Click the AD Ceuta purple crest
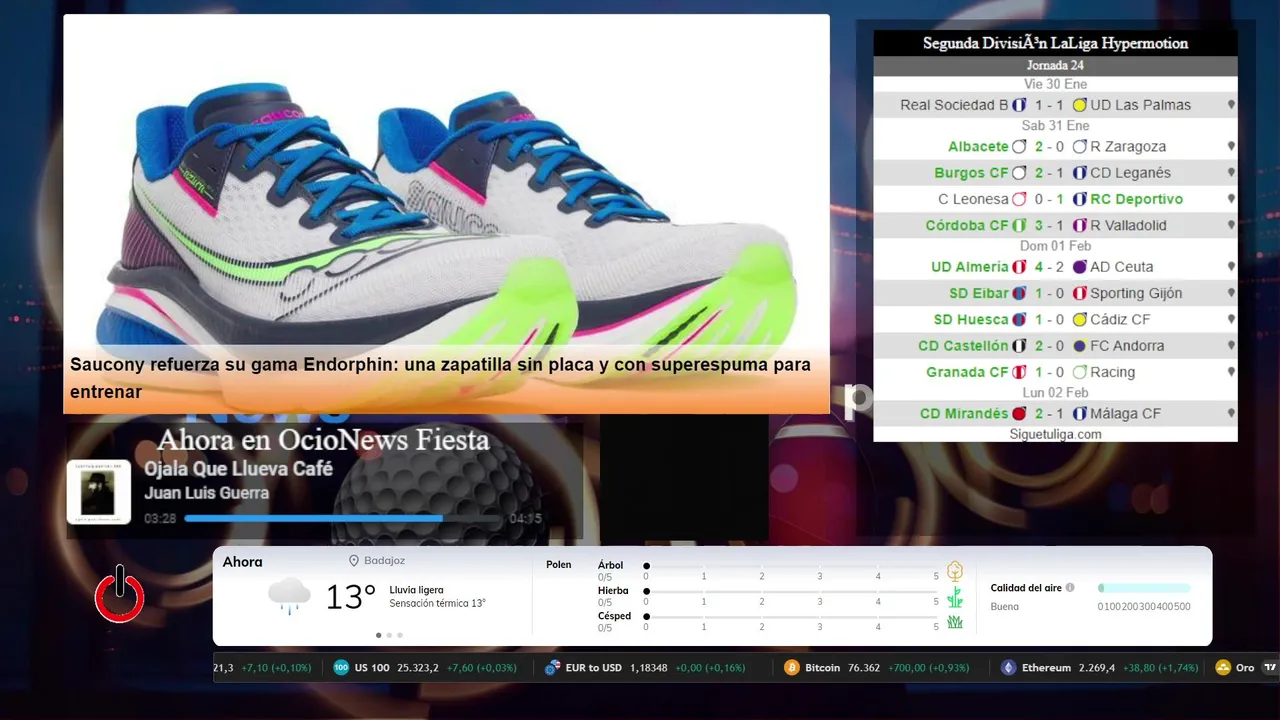 (1079, 267)
